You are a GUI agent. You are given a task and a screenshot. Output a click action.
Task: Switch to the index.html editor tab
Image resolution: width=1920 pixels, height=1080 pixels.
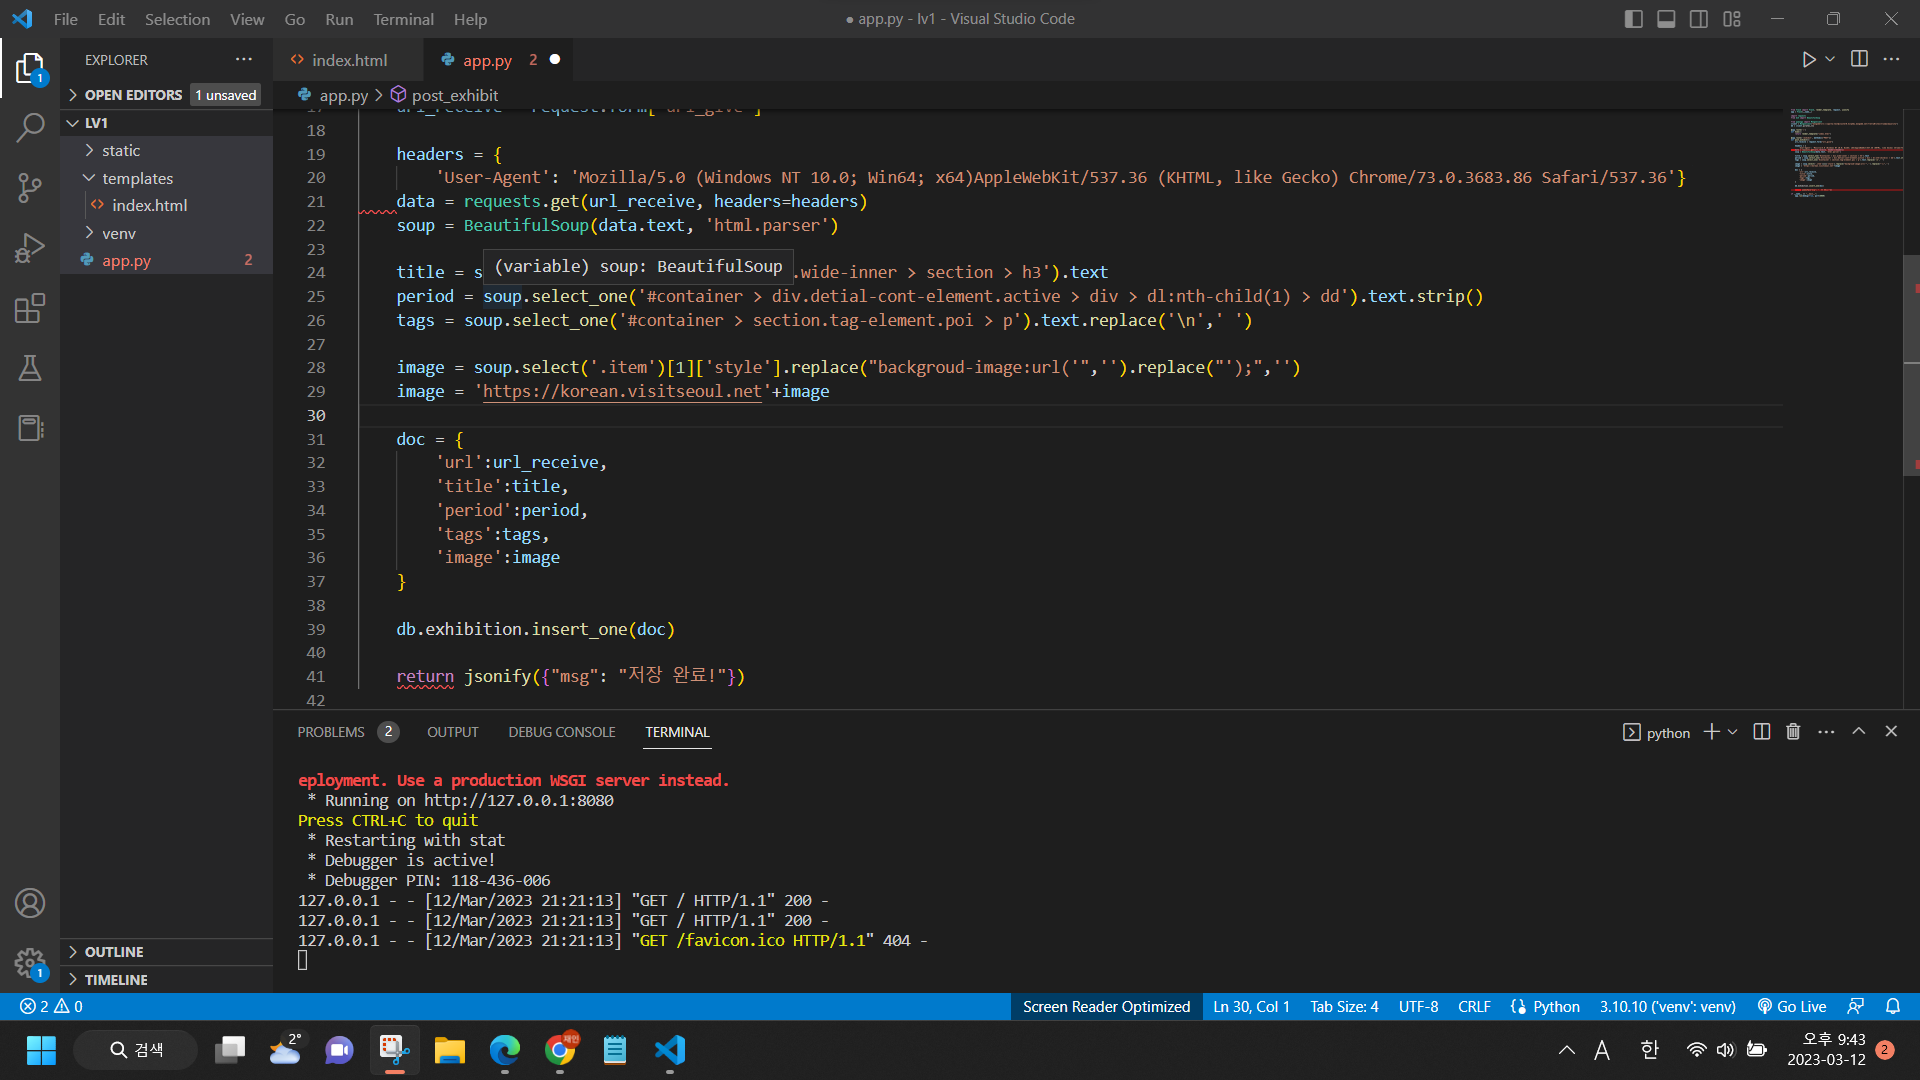pyautogui.click(x=348, y=60)
